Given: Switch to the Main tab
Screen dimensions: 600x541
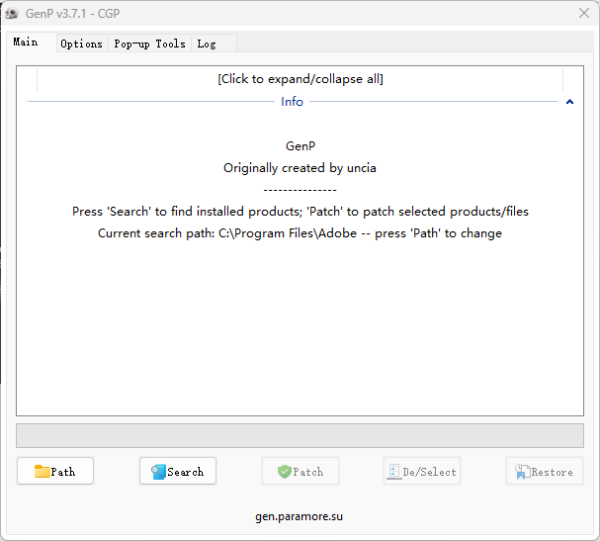Looking at the screenshot, I should click(31, 42).
